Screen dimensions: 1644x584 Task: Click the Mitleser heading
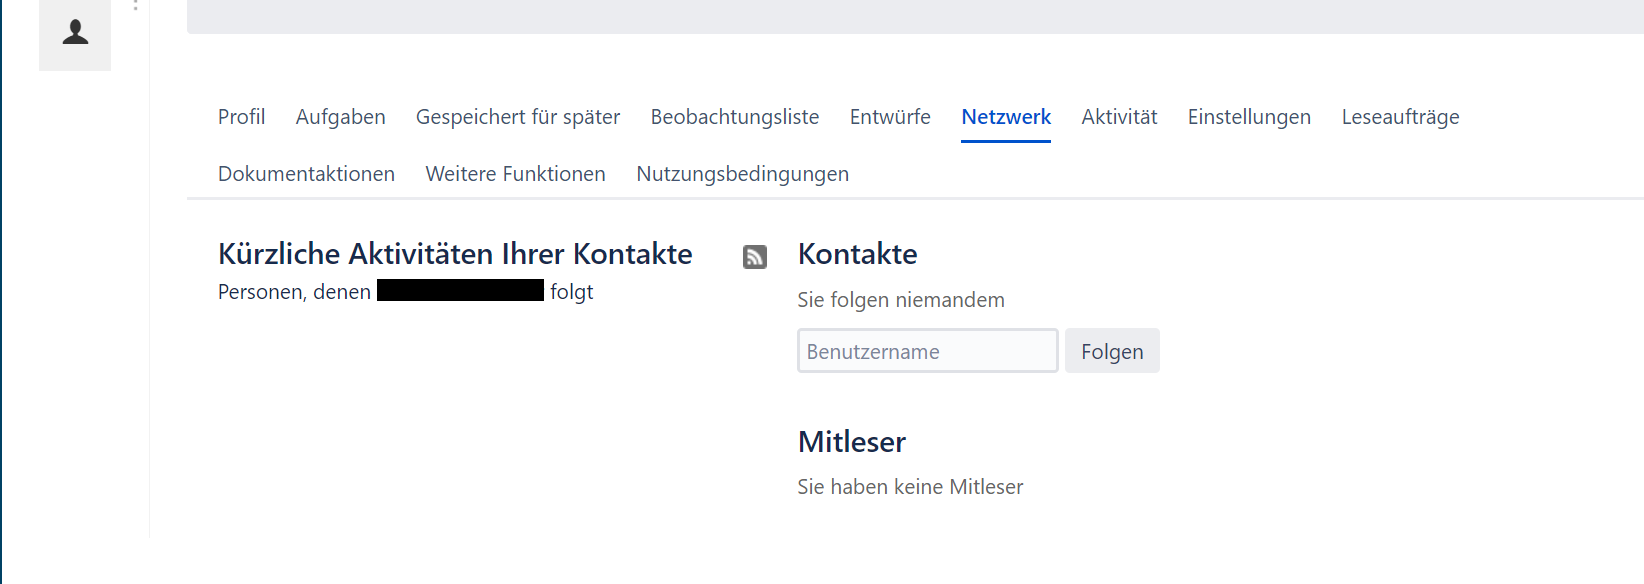pos(851,442)
